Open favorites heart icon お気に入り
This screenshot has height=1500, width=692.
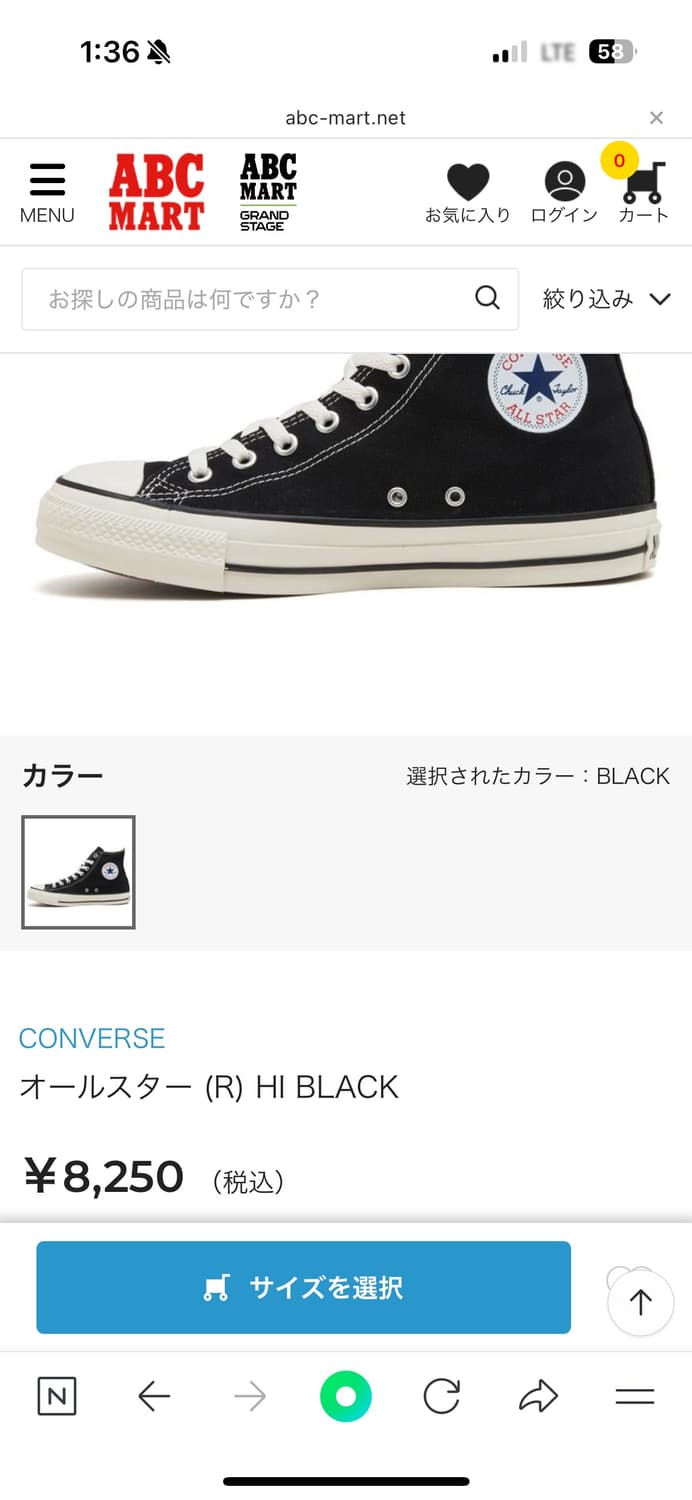(467, 193)
